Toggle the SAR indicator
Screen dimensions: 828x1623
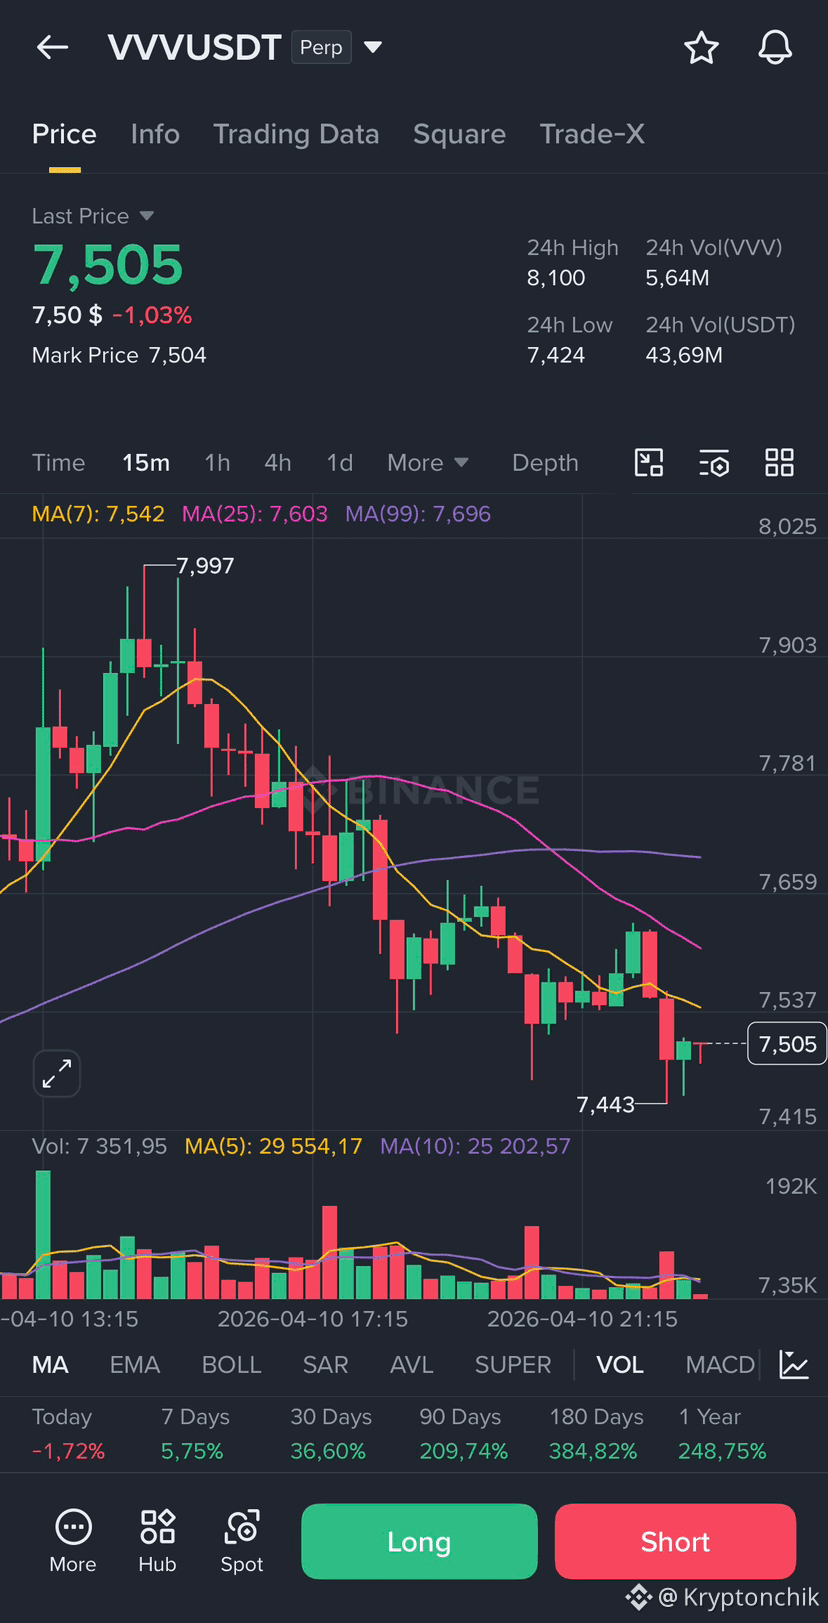[x=326, y=1365]
